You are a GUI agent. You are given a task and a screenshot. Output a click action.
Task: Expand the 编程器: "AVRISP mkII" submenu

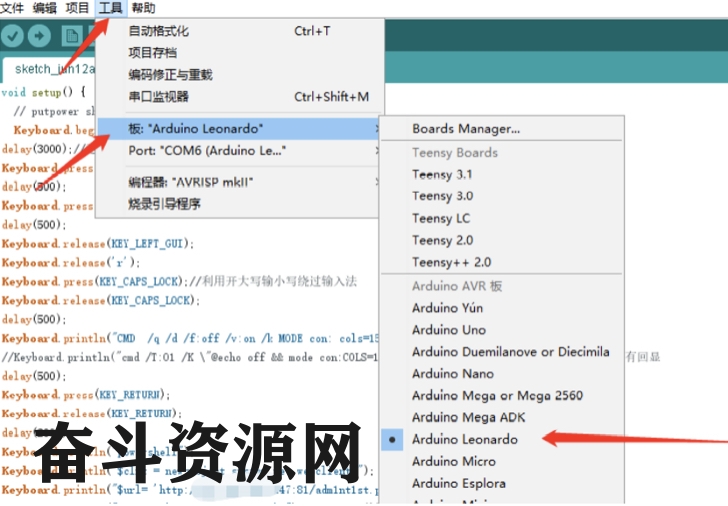tap(240, 182)
